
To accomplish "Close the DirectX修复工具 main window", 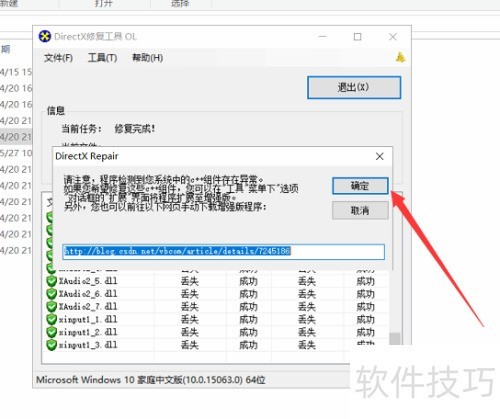I will tap(393, 36).
